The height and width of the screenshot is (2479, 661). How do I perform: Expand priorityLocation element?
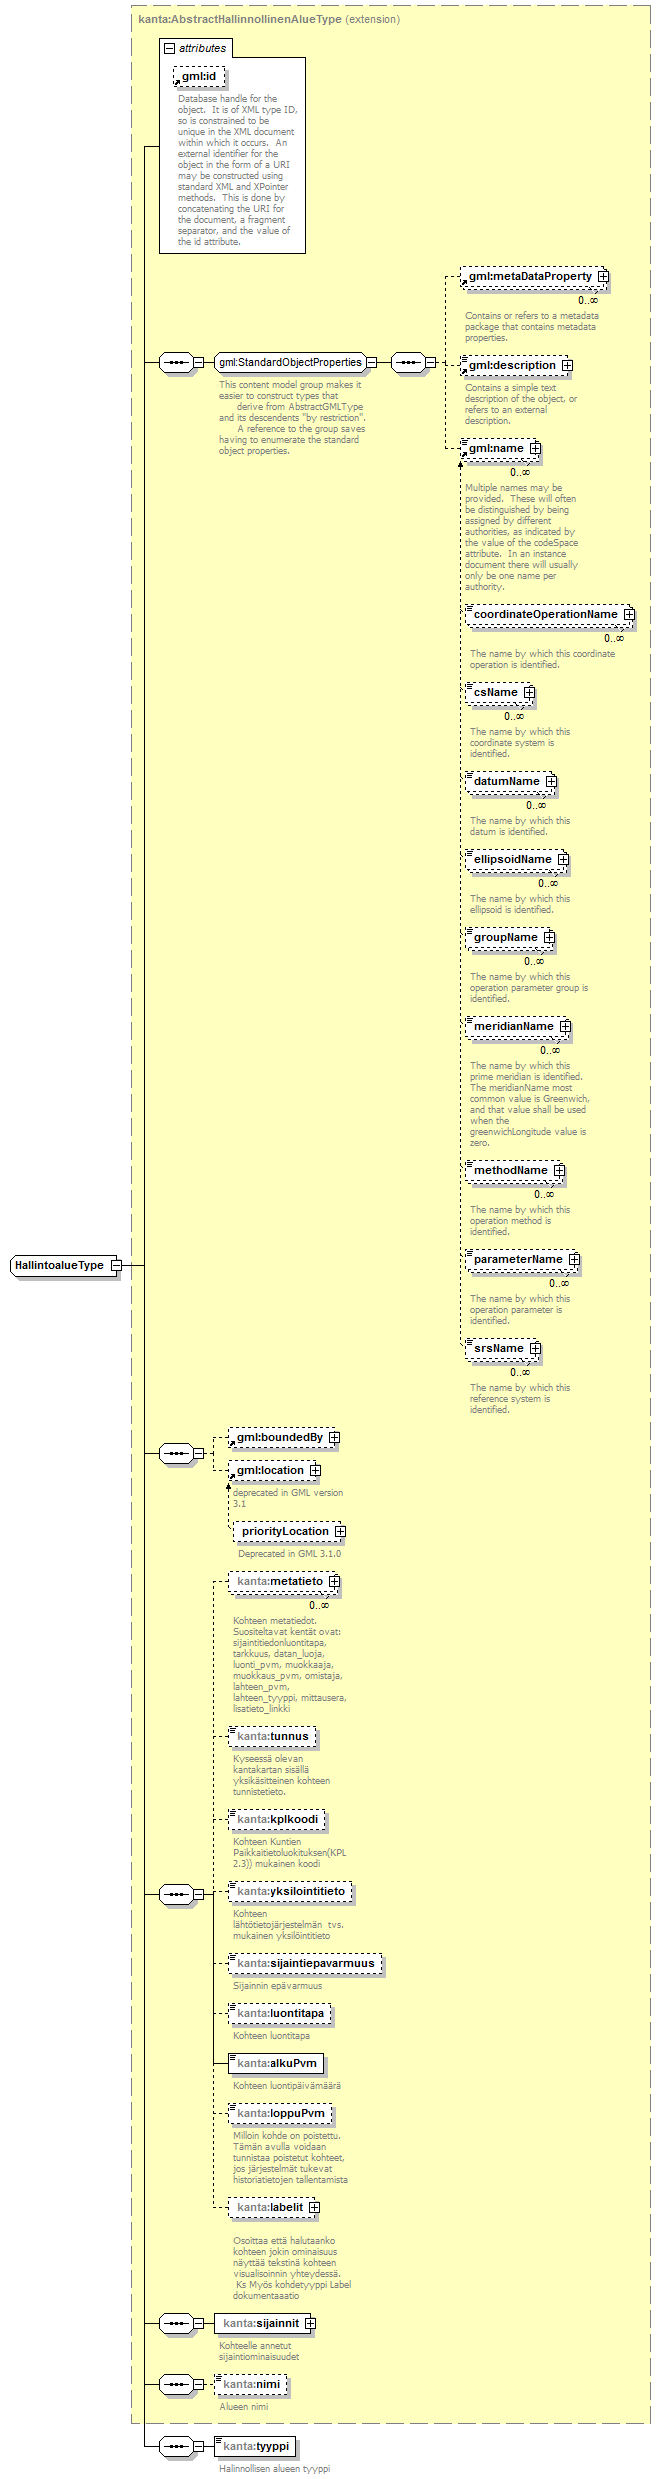(x=340, y=1531)
